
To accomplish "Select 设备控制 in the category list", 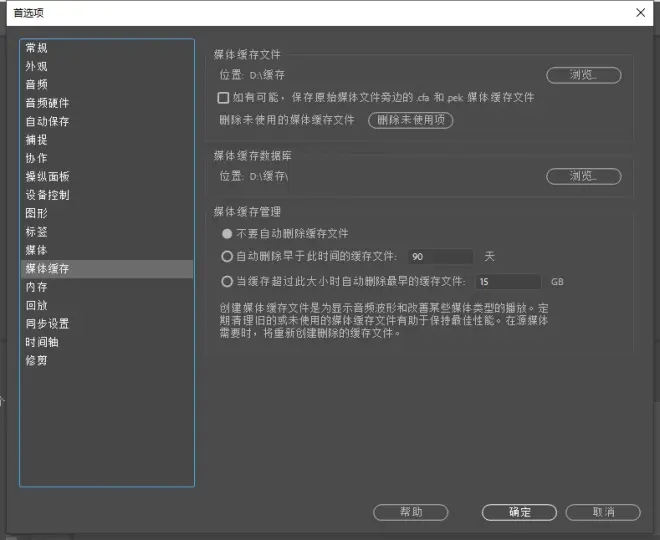I will pyautogui.click(x=107, y=195).
